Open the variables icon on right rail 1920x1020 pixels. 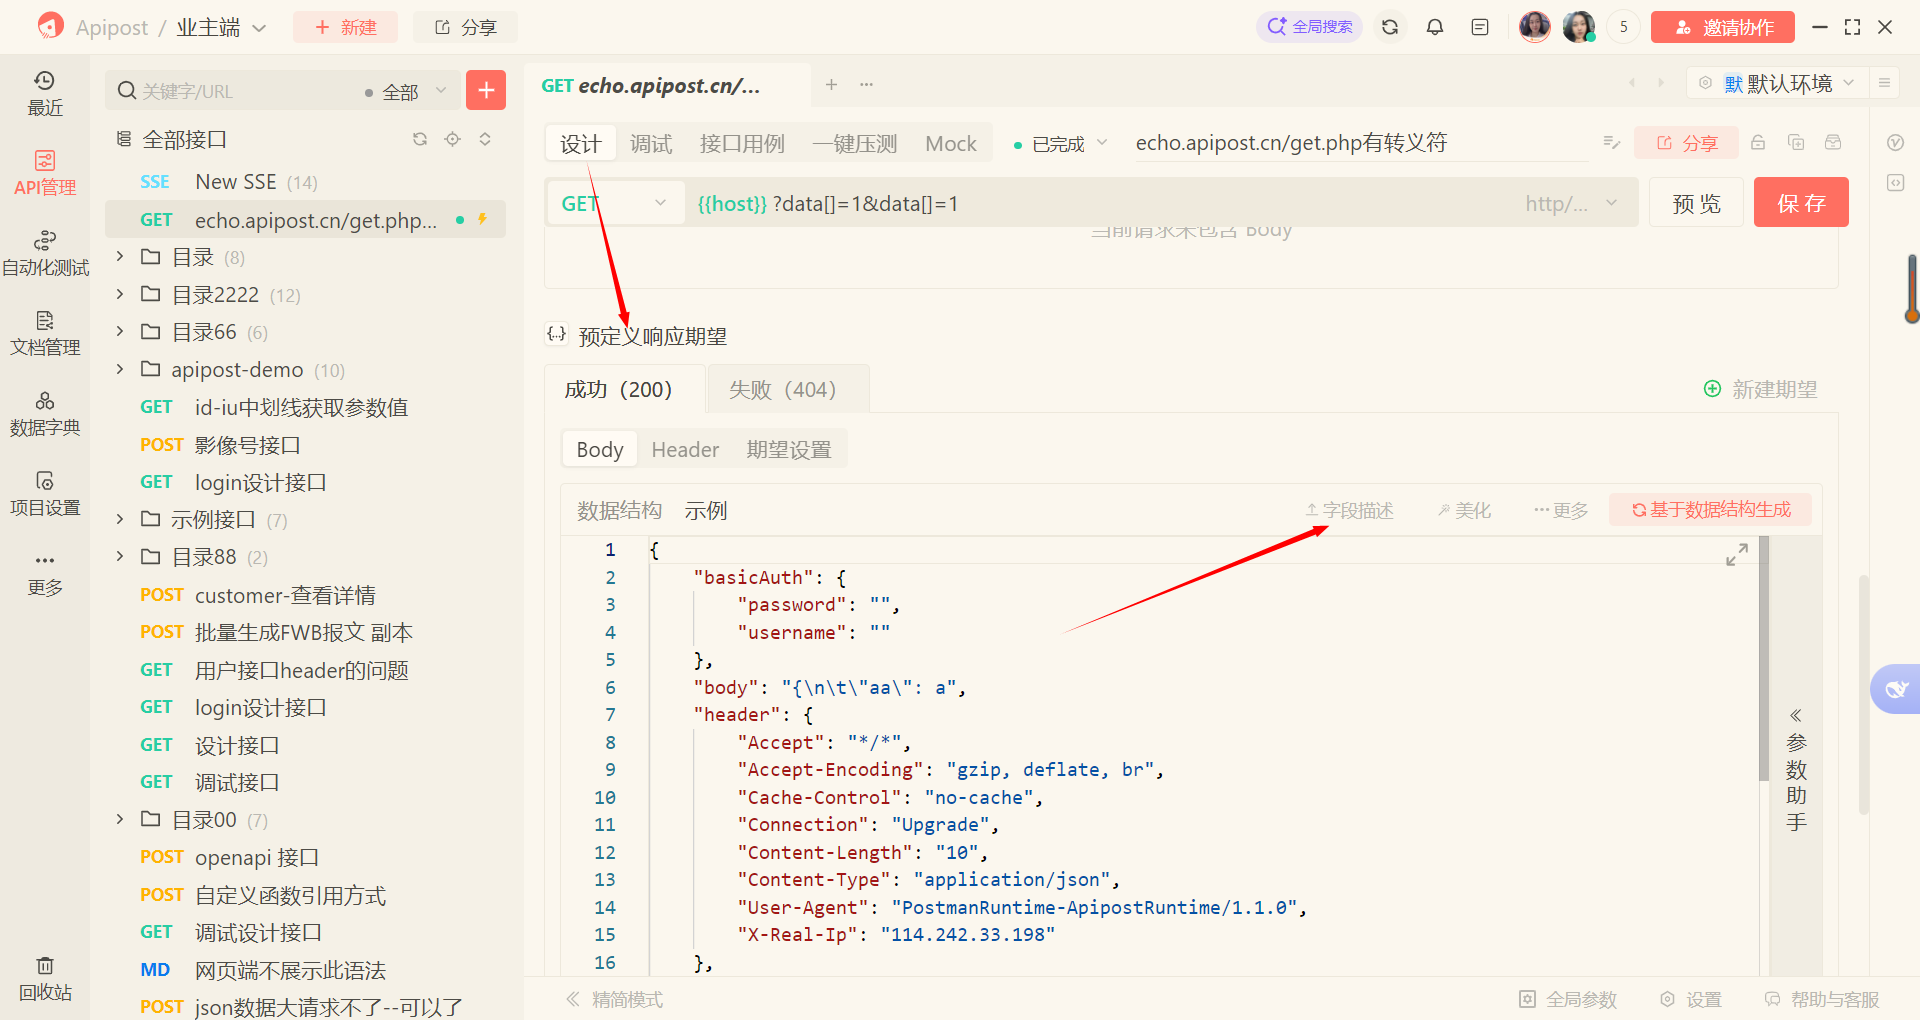click(1895, 143)
